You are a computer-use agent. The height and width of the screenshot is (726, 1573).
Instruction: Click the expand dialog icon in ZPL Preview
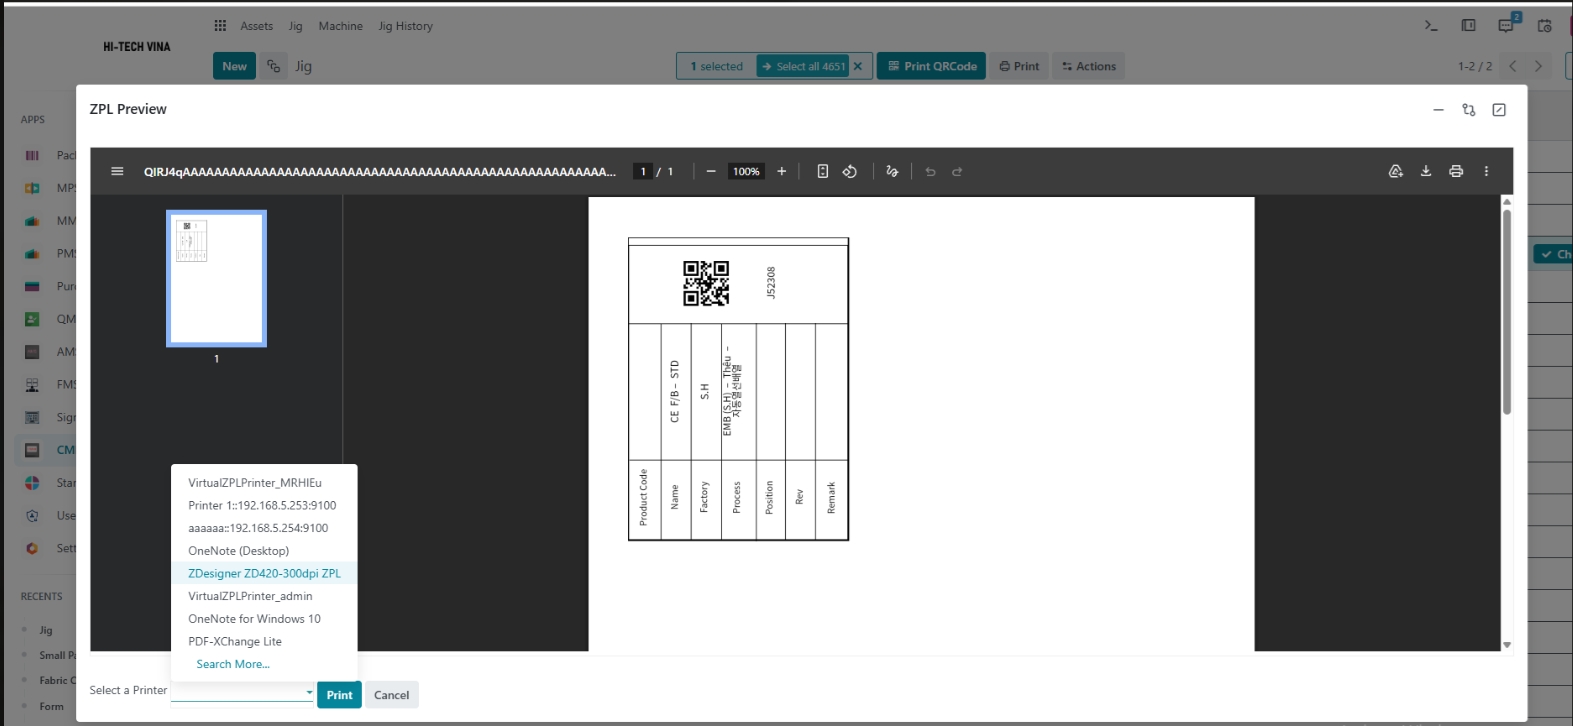click(1499, 110)
